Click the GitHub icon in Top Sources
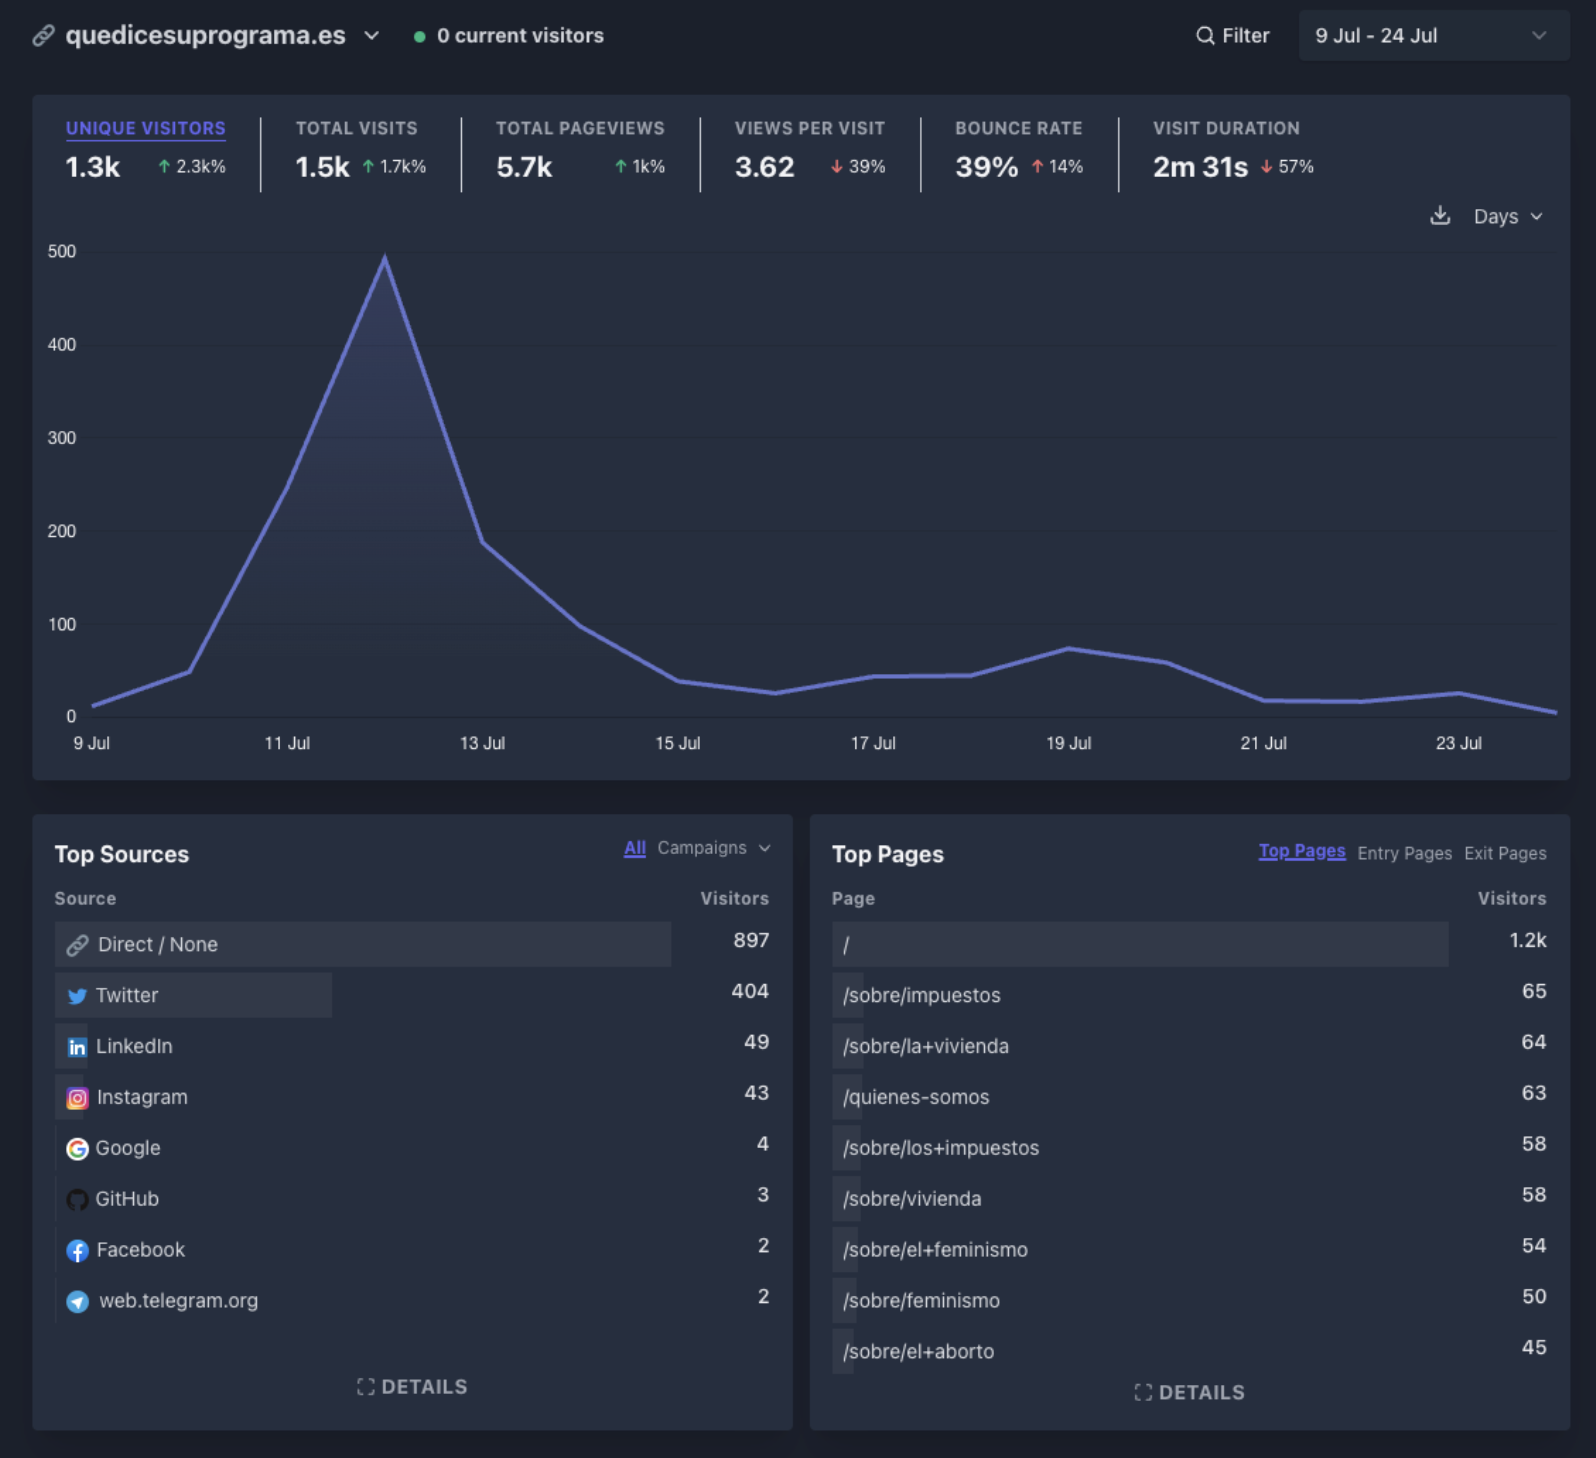The width and height of the screenshot is (1596, 1458). coord(77,1199)
